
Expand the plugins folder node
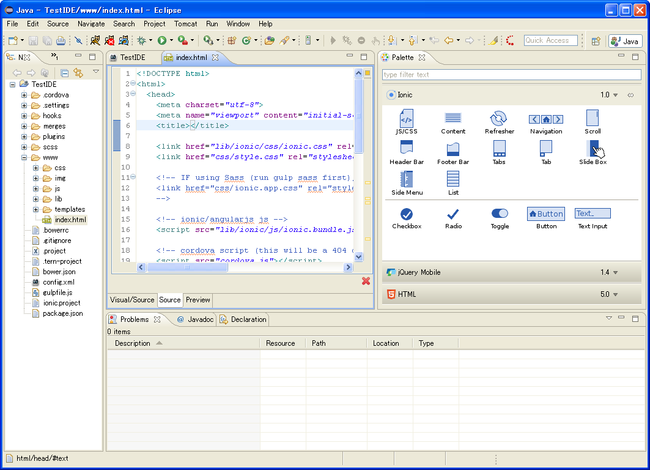(x=24, y=136)
